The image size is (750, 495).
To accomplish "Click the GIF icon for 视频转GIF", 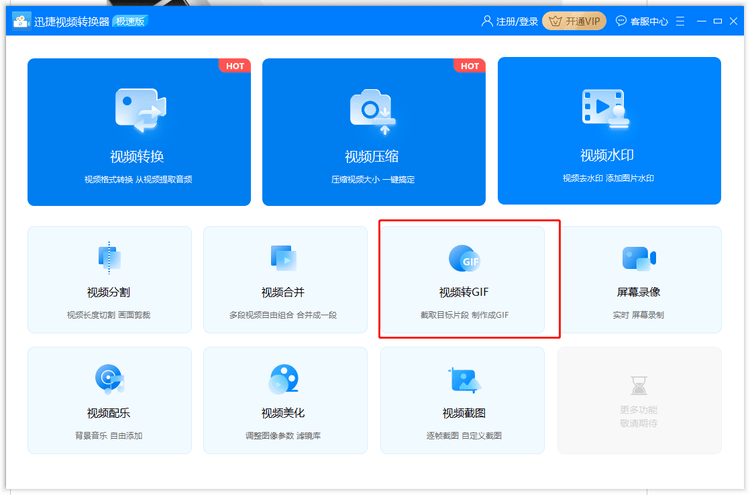I will [x=464, y=259].
